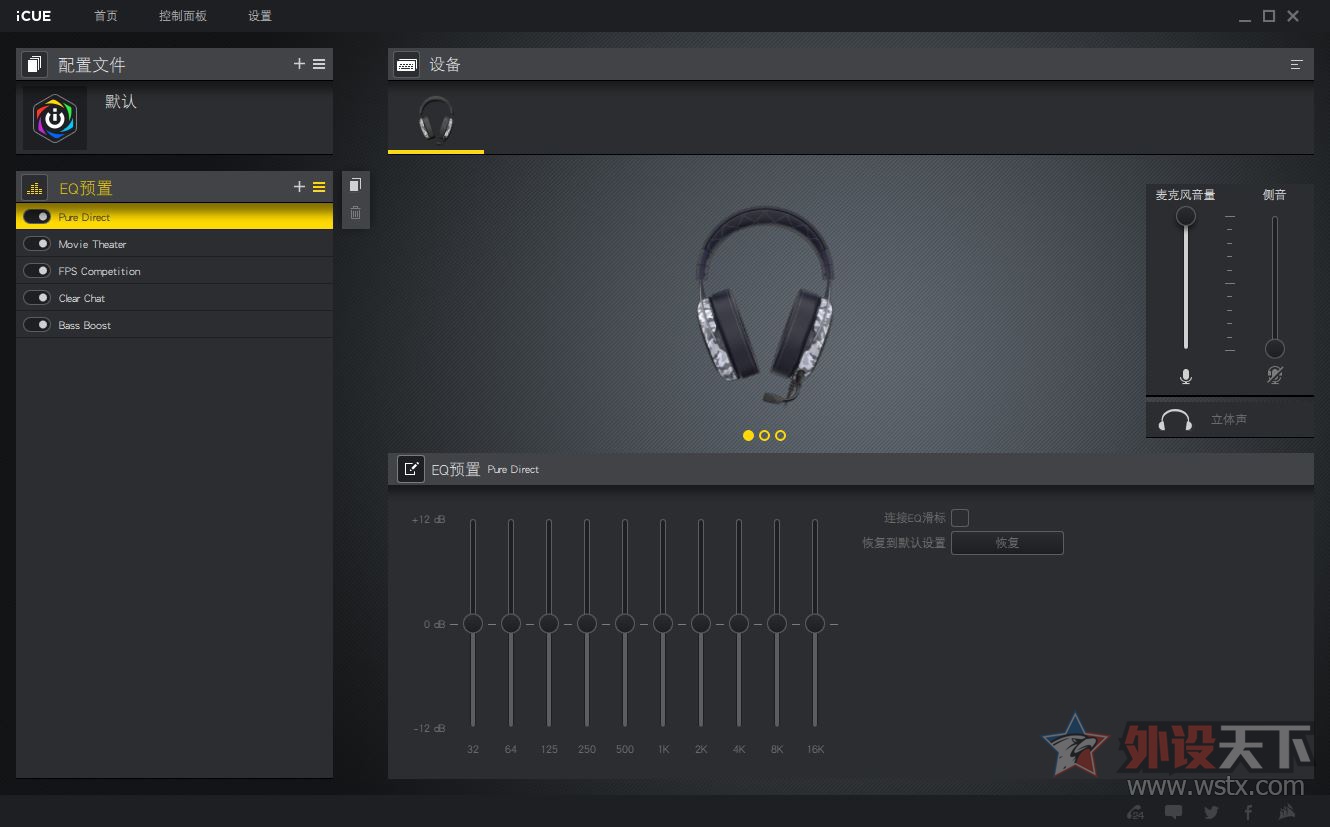Open the 首页 menu
This screenshot has width=1330, height=827.
(x=105, y=16)
